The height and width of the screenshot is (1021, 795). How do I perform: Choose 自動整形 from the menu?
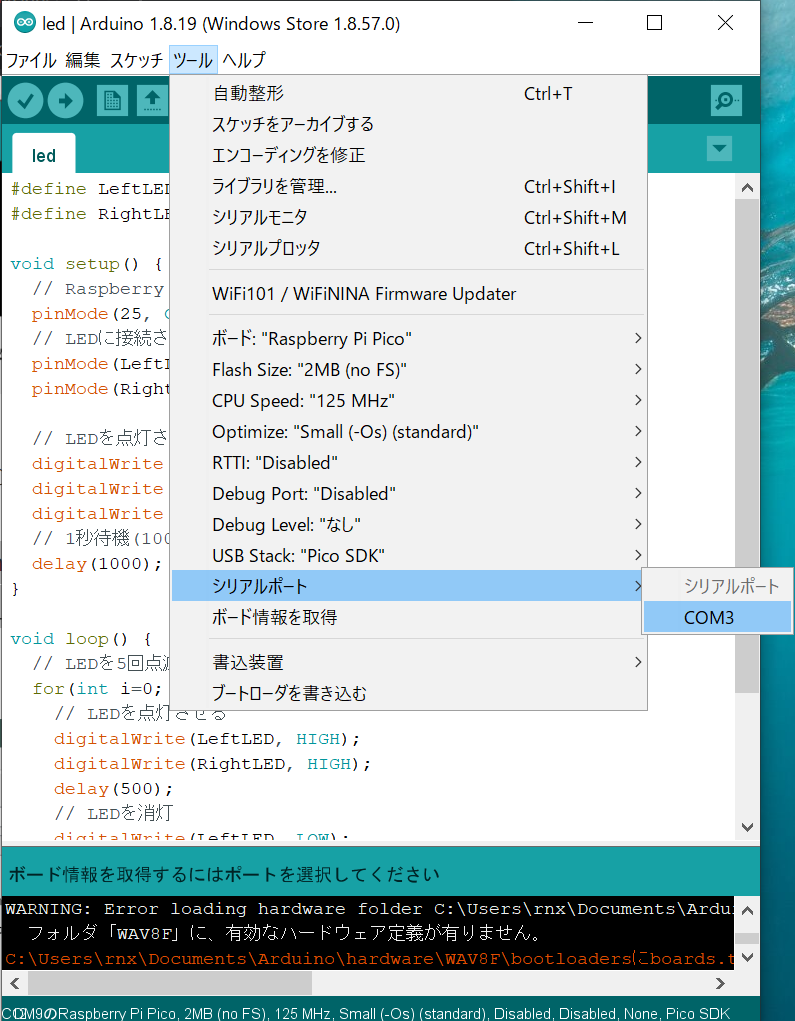[409, 94]
